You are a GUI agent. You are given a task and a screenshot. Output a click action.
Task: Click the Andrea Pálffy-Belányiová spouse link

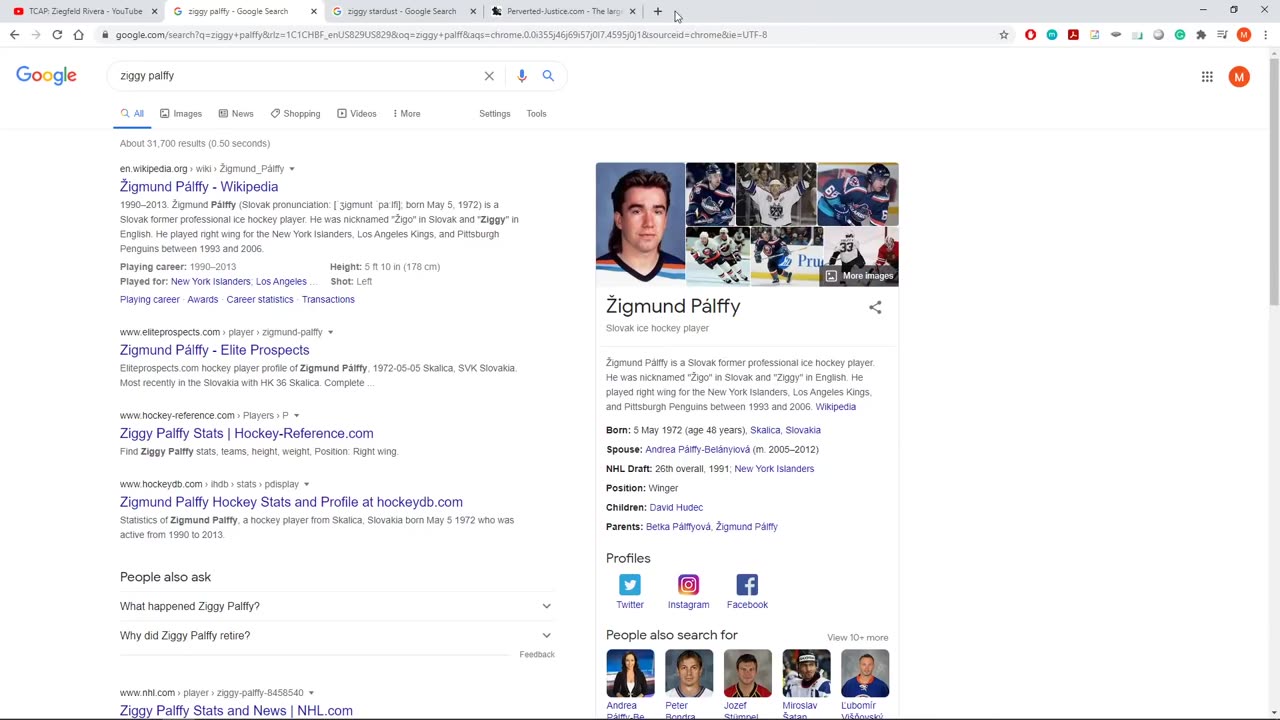697,450
